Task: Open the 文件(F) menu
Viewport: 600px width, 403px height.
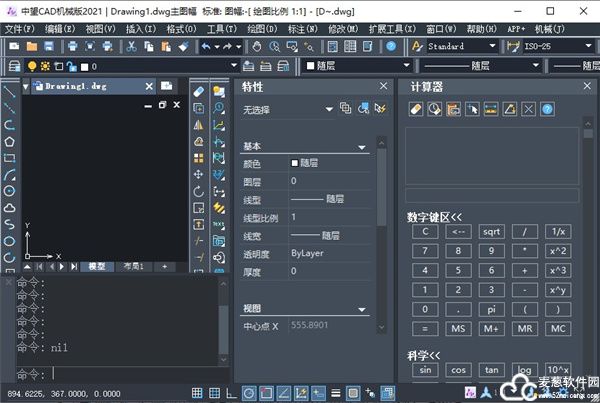Action: pyautogui.click(x=20, y=29)
